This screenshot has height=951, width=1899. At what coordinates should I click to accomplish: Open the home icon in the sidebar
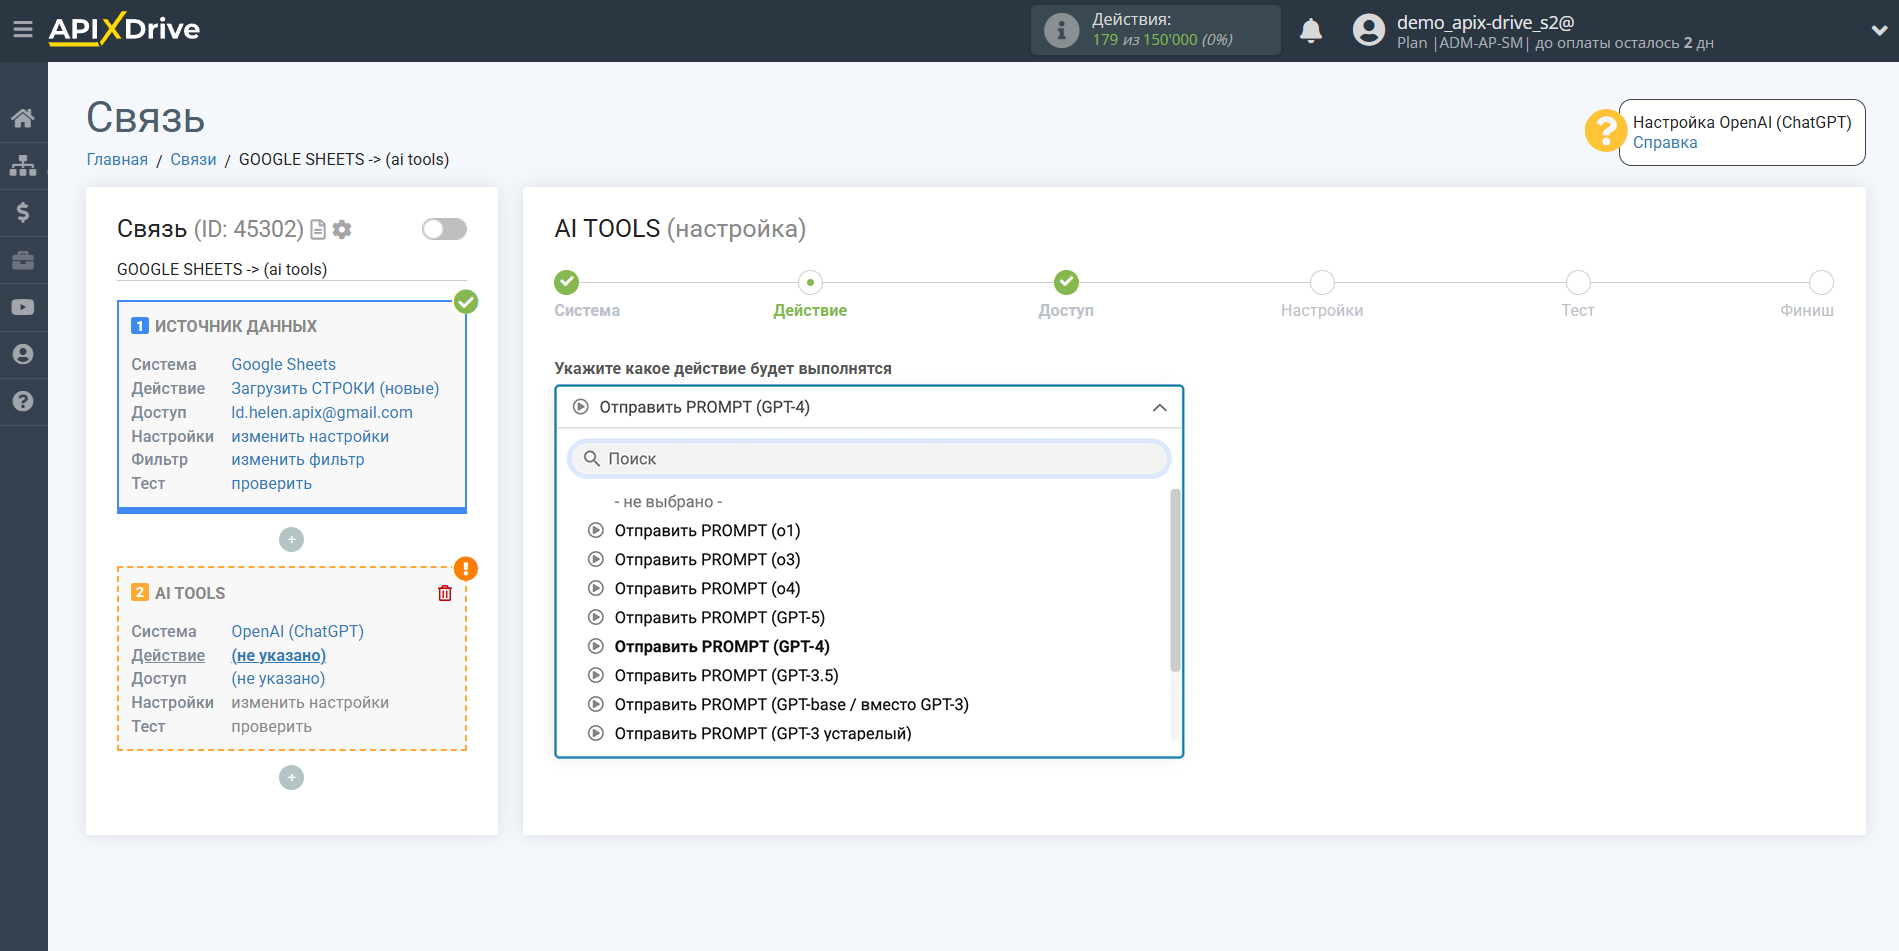[23, 118]
